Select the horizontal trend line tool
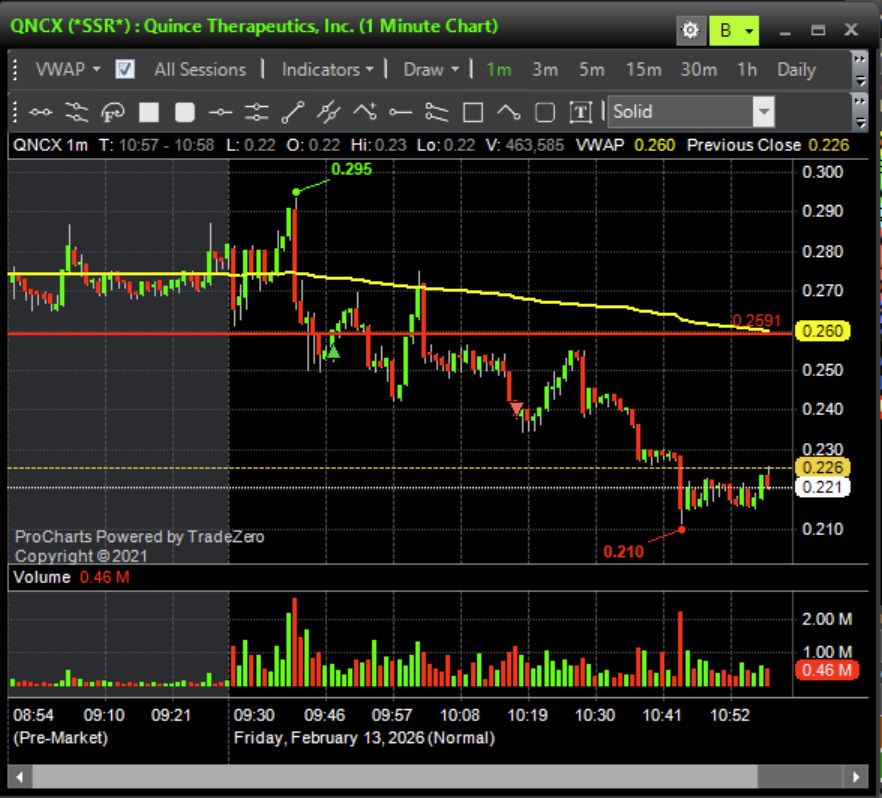882x798 pixels. (x=40, y=112)
